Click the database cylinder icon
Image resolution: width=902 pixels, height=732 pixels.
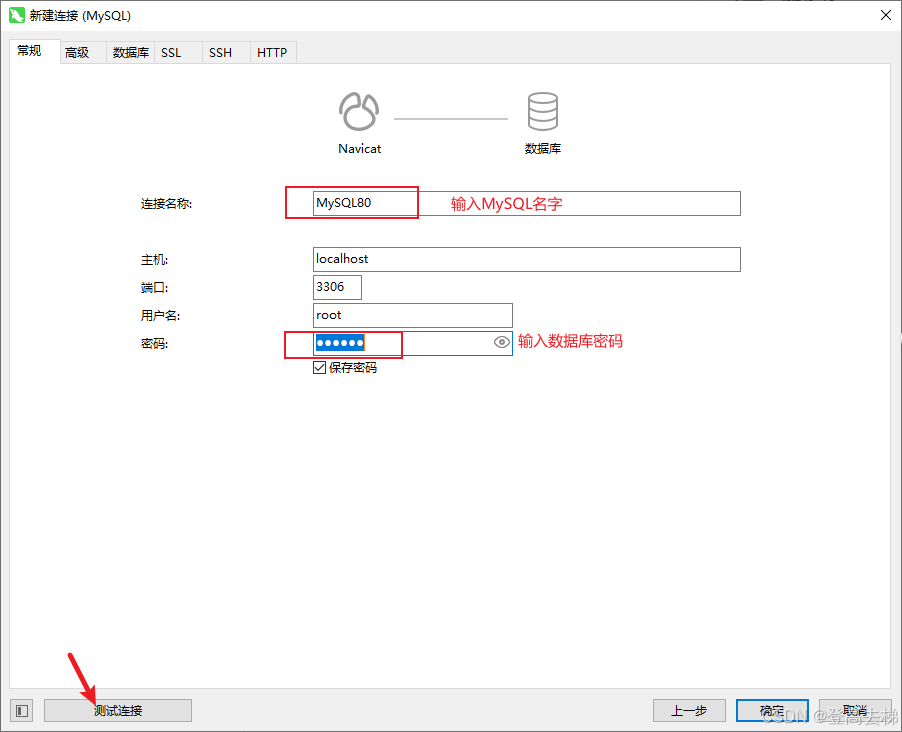(542, 111)
